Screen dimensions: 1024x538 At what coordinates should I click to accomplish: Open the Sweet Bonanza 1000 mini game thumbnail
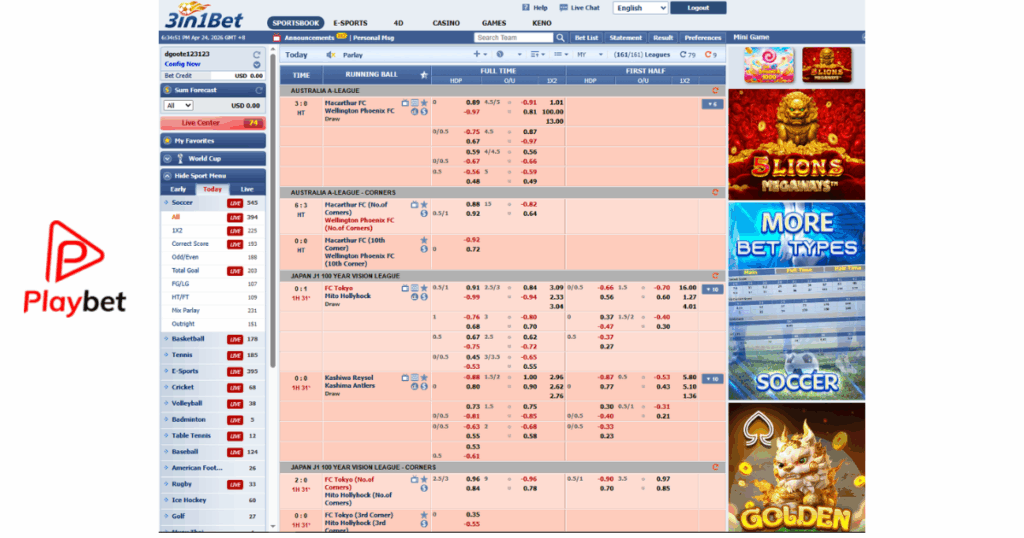(x=769, y=65)
